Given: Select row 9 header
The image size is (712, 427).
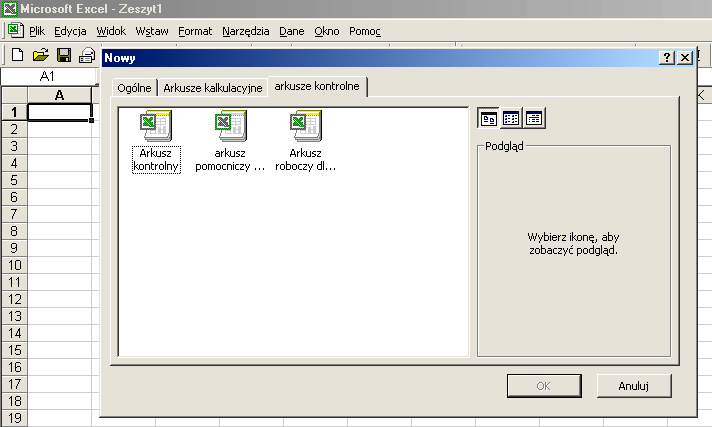Looking at the screenshot, I should (x=15, y=248).
